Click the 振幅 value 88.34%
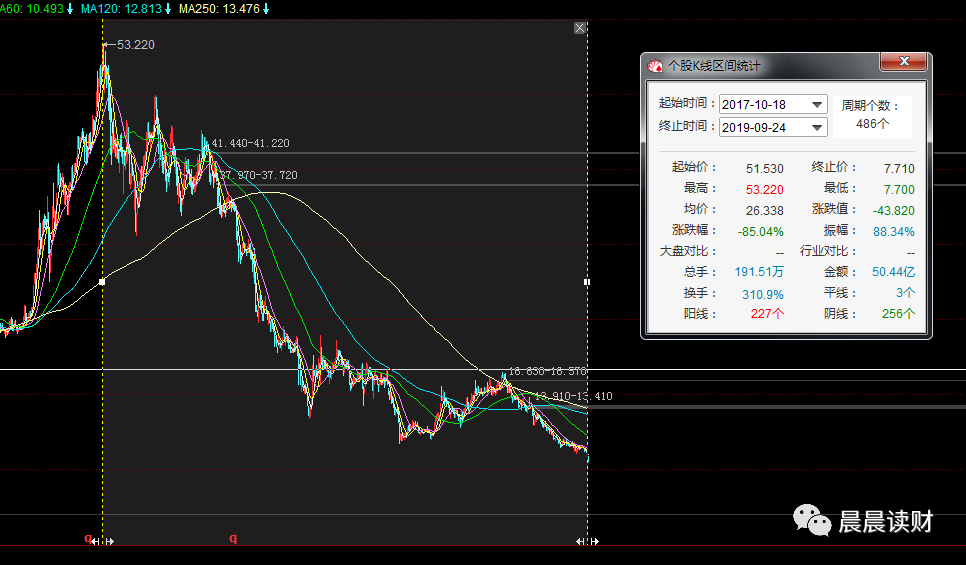The height and width of the screenshot is (565, 966). click(894, 232)
